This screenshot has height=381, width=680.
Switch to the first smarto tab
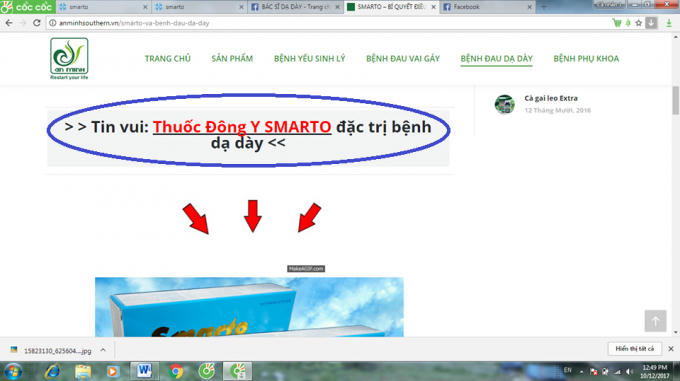point(103,7)
